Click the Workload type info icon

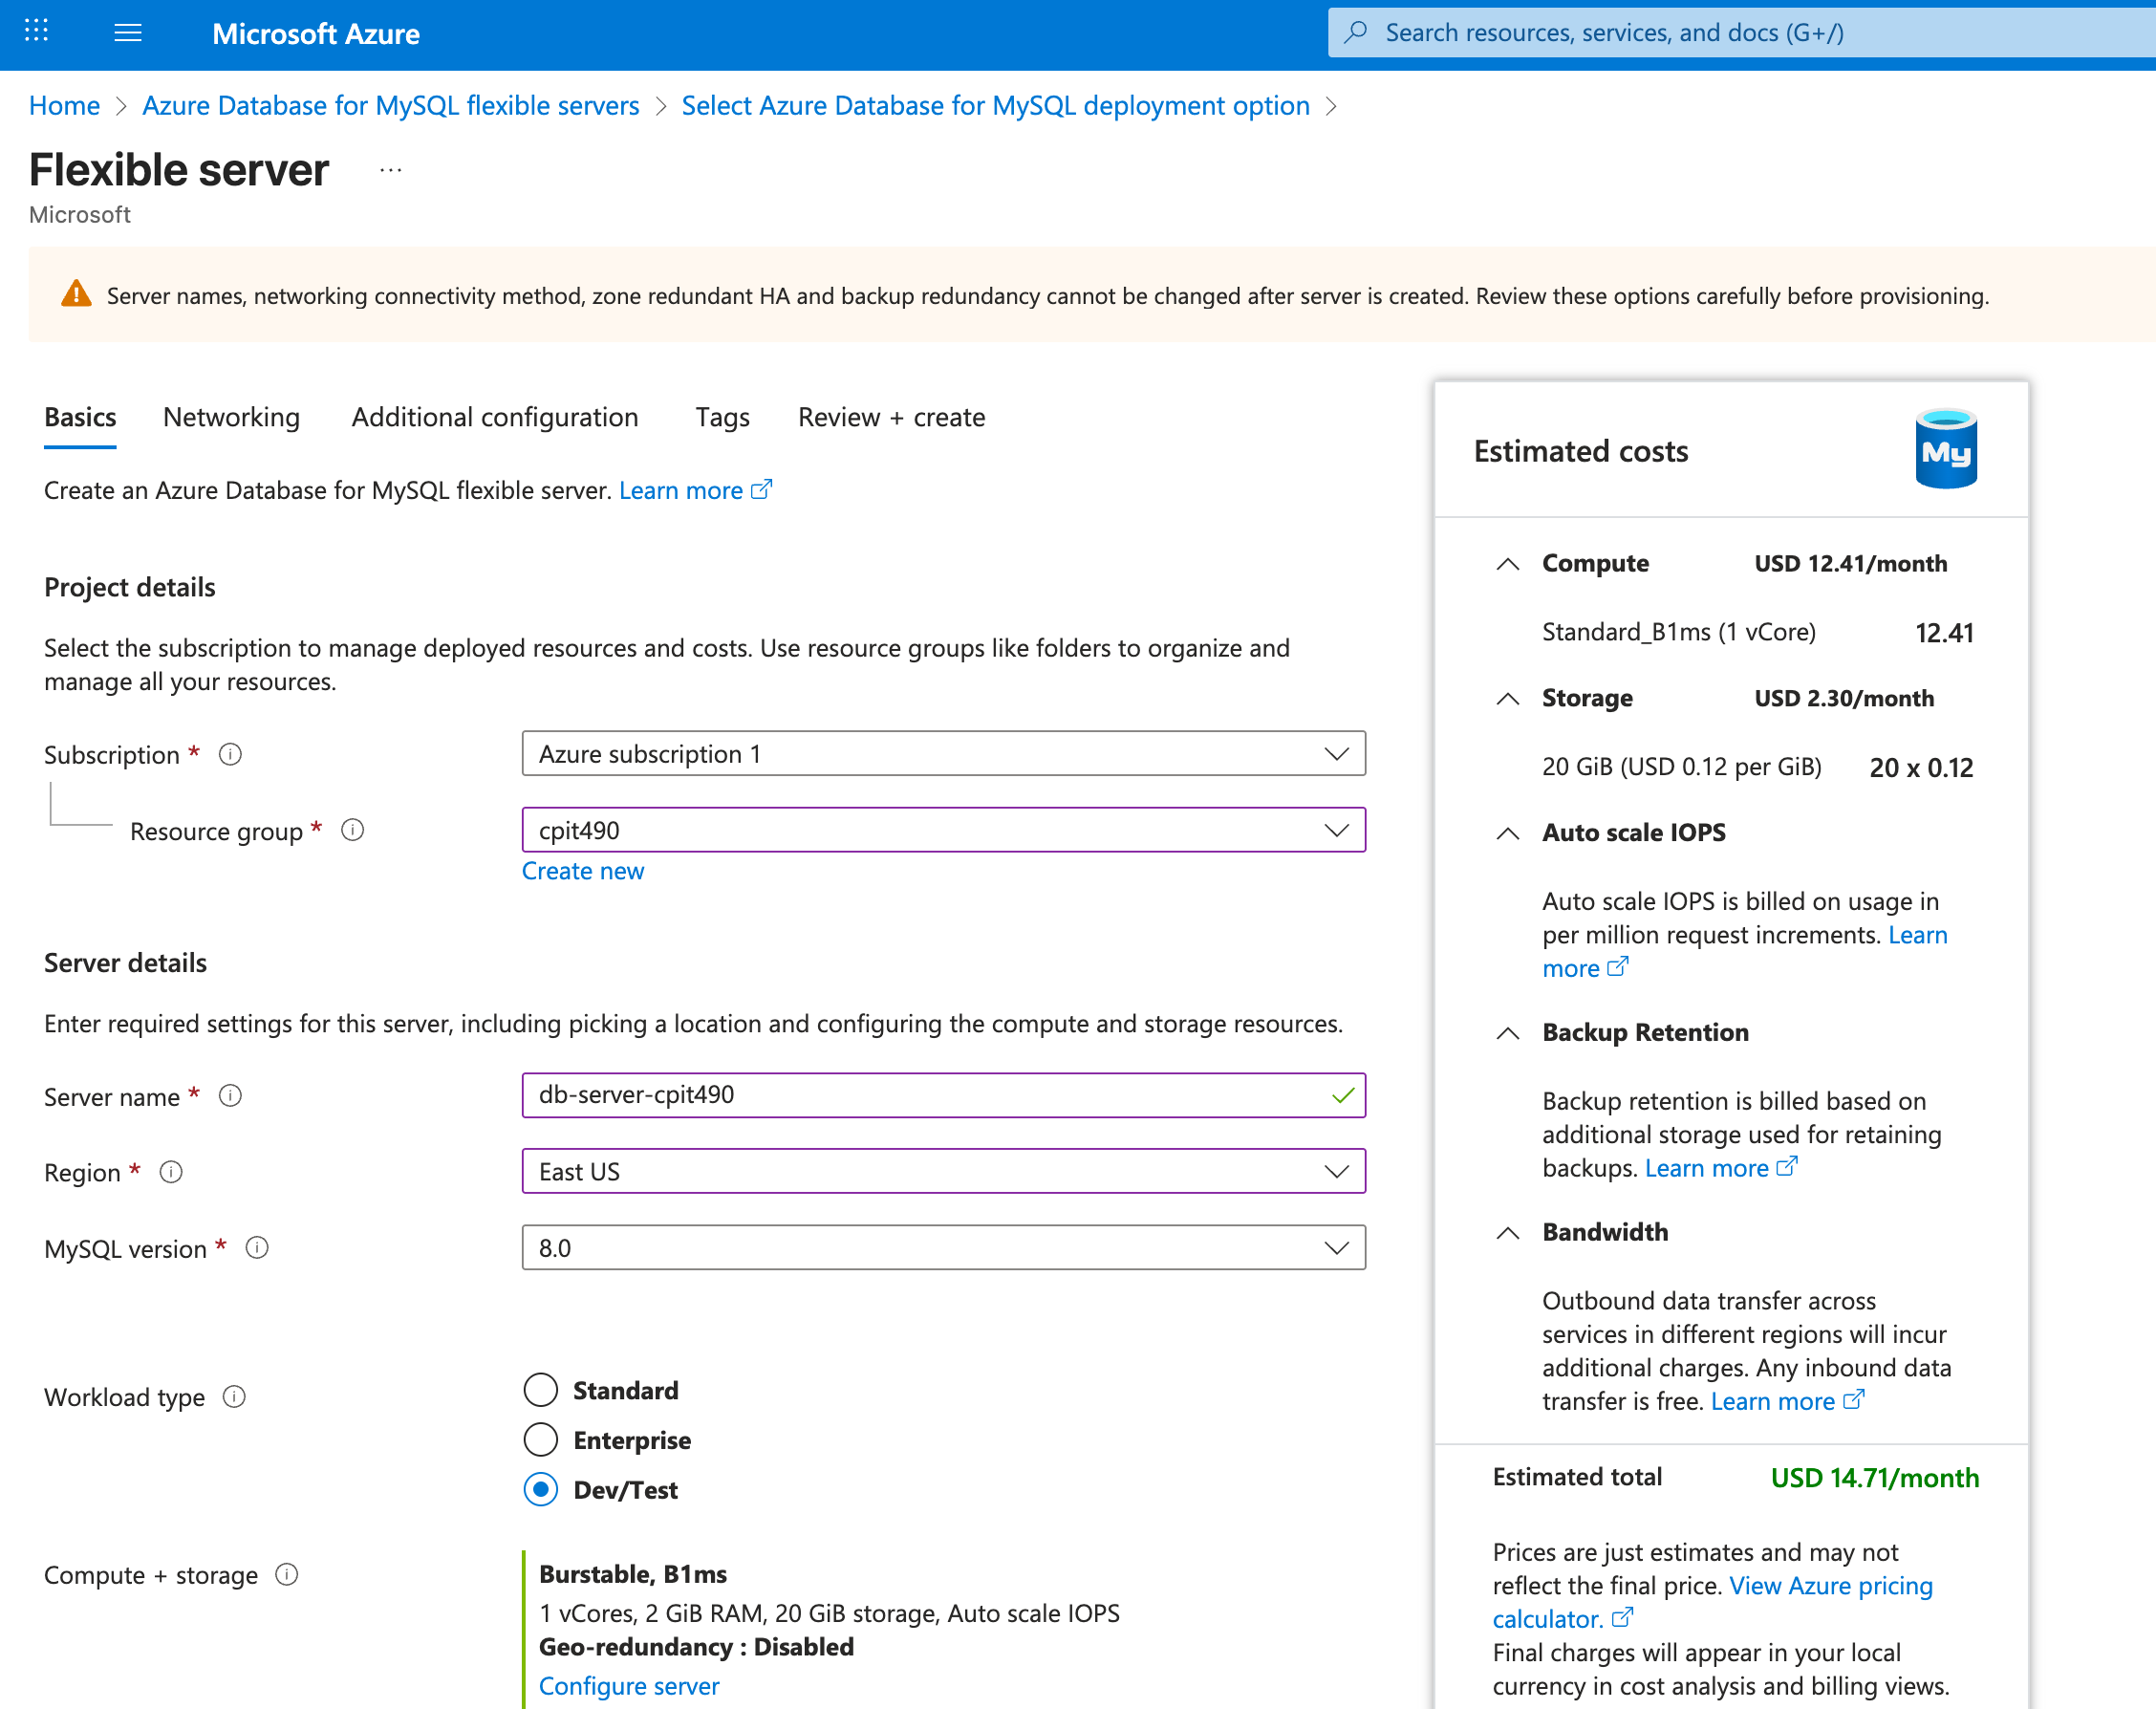tap(234, 1396)
